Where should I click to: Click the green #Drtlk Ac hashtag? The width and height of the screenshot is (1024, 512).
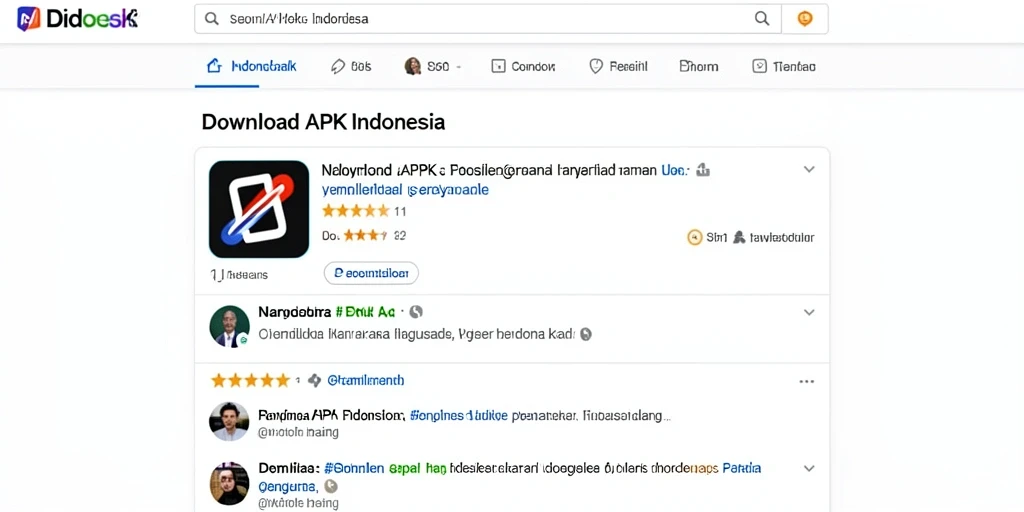coord(365,312)
